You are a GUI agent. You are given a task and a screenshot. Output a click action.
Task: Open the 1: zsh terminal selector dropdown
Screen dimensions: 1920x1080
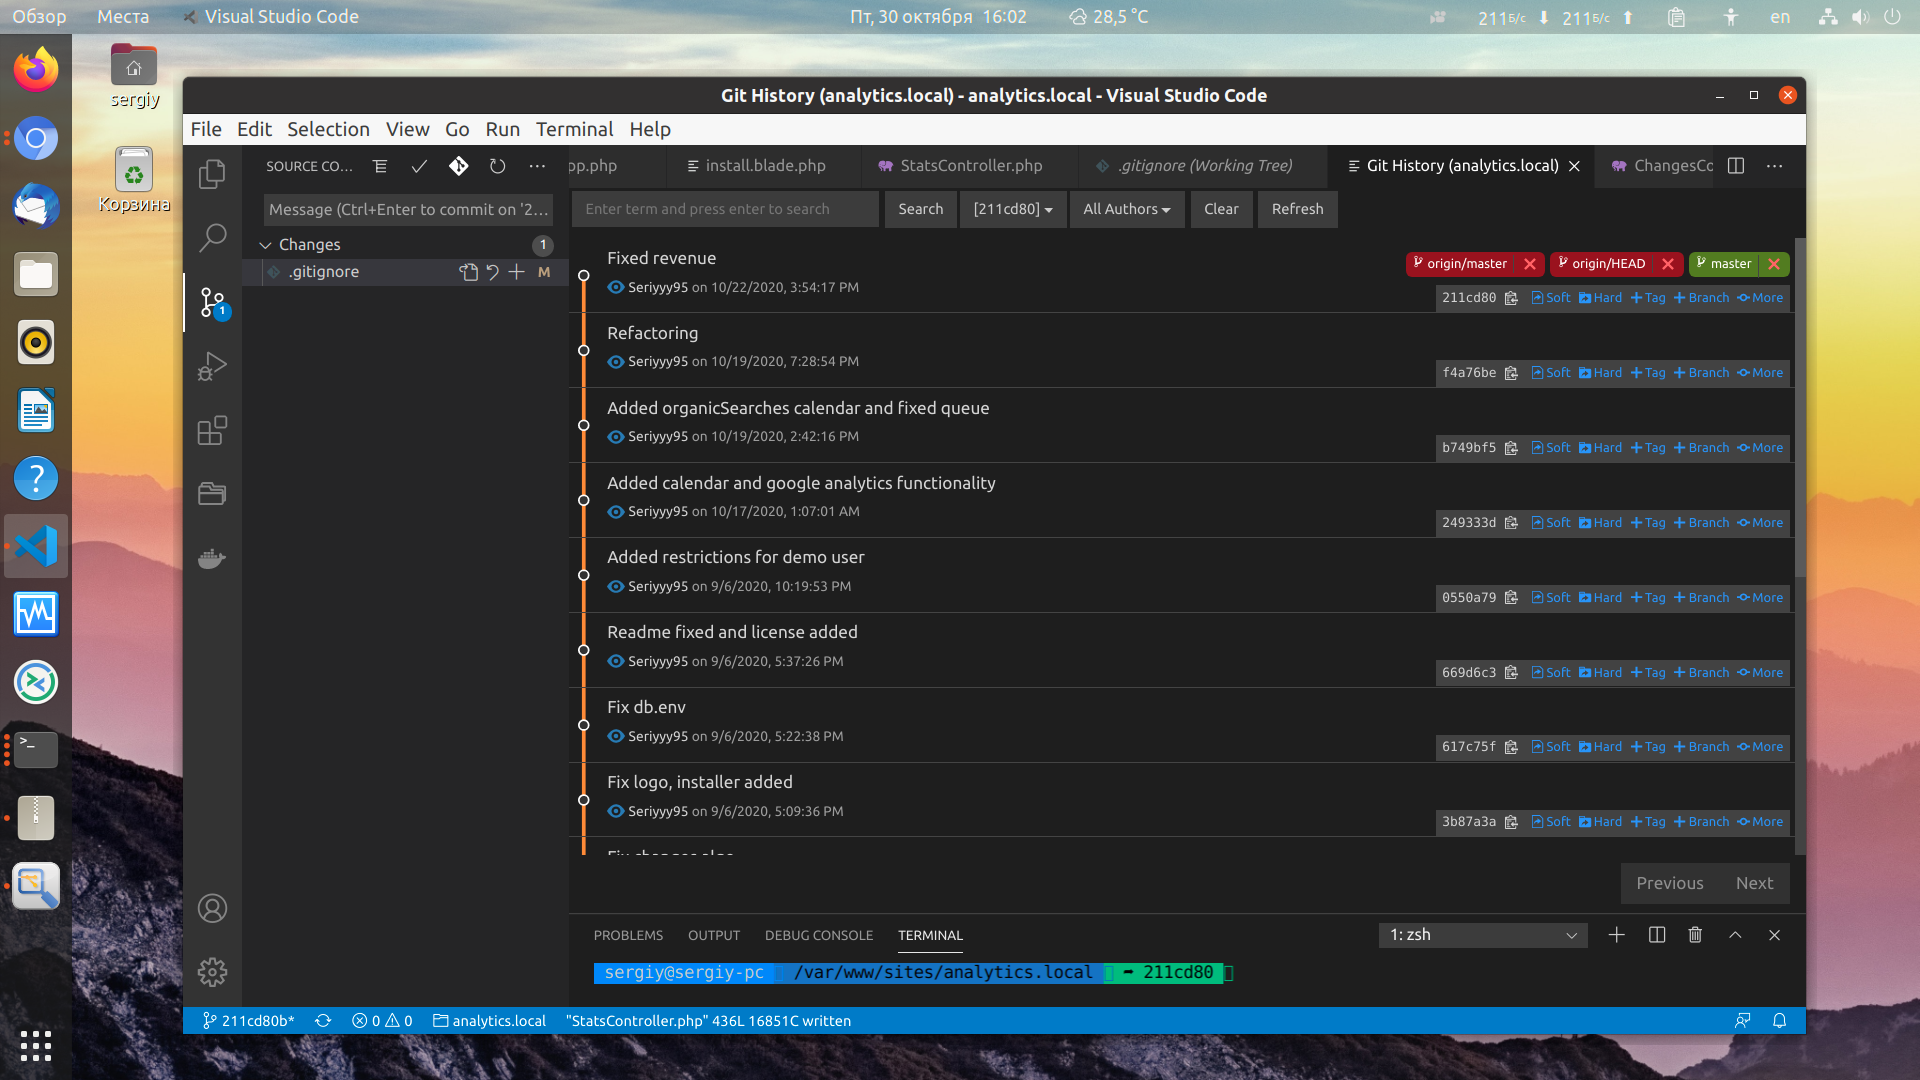[1482, 935]
